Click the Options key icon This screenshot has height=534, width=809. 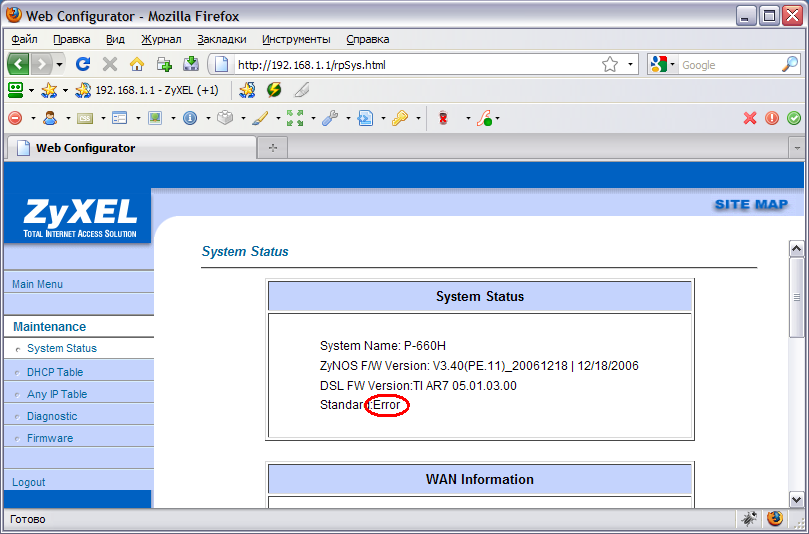click(x=400, y=118)
